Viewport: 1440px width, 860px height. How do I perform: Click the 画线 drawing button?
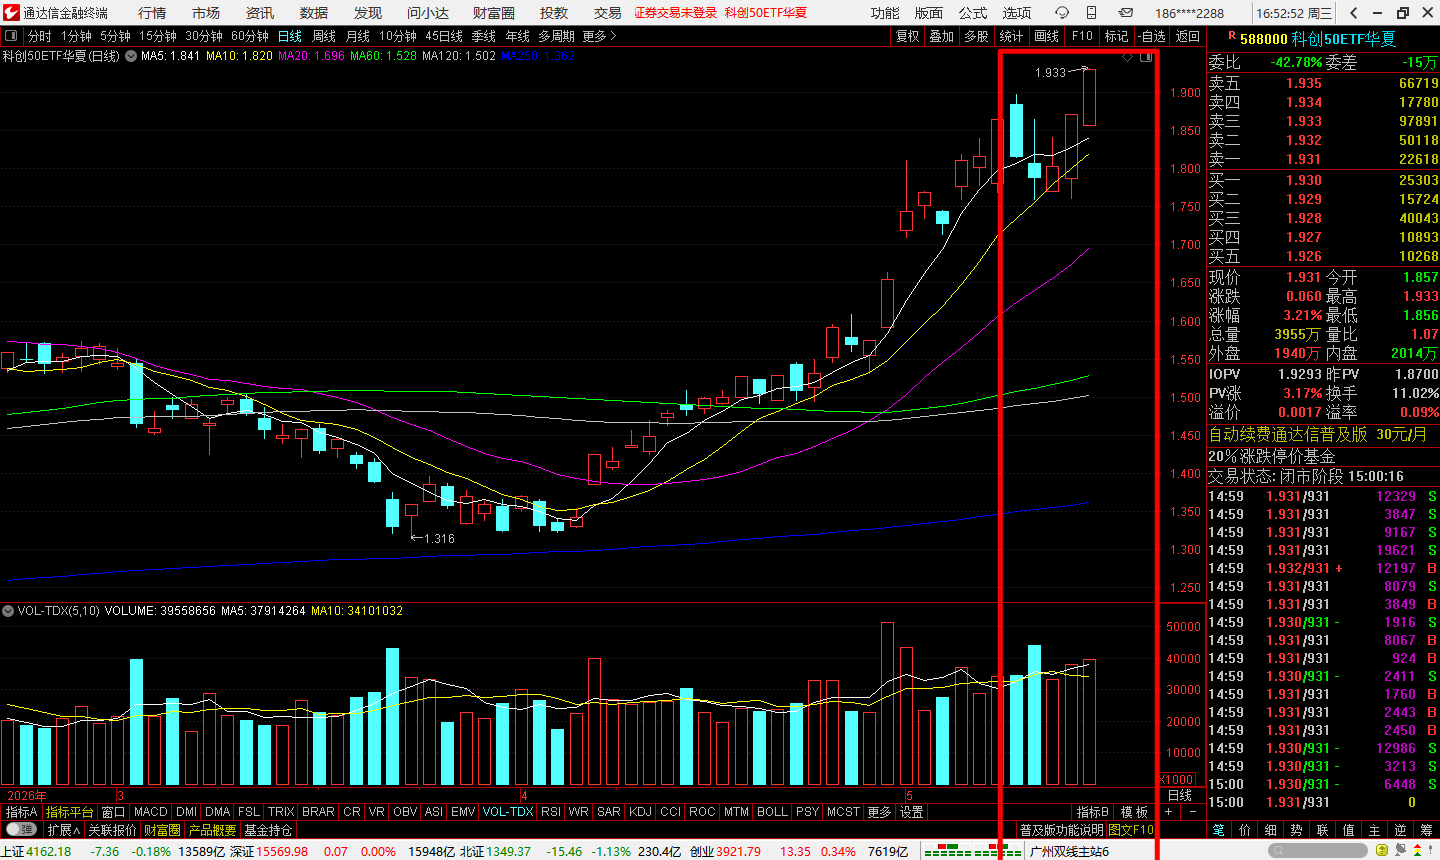pyautogui.click(x=1047, y=36)
